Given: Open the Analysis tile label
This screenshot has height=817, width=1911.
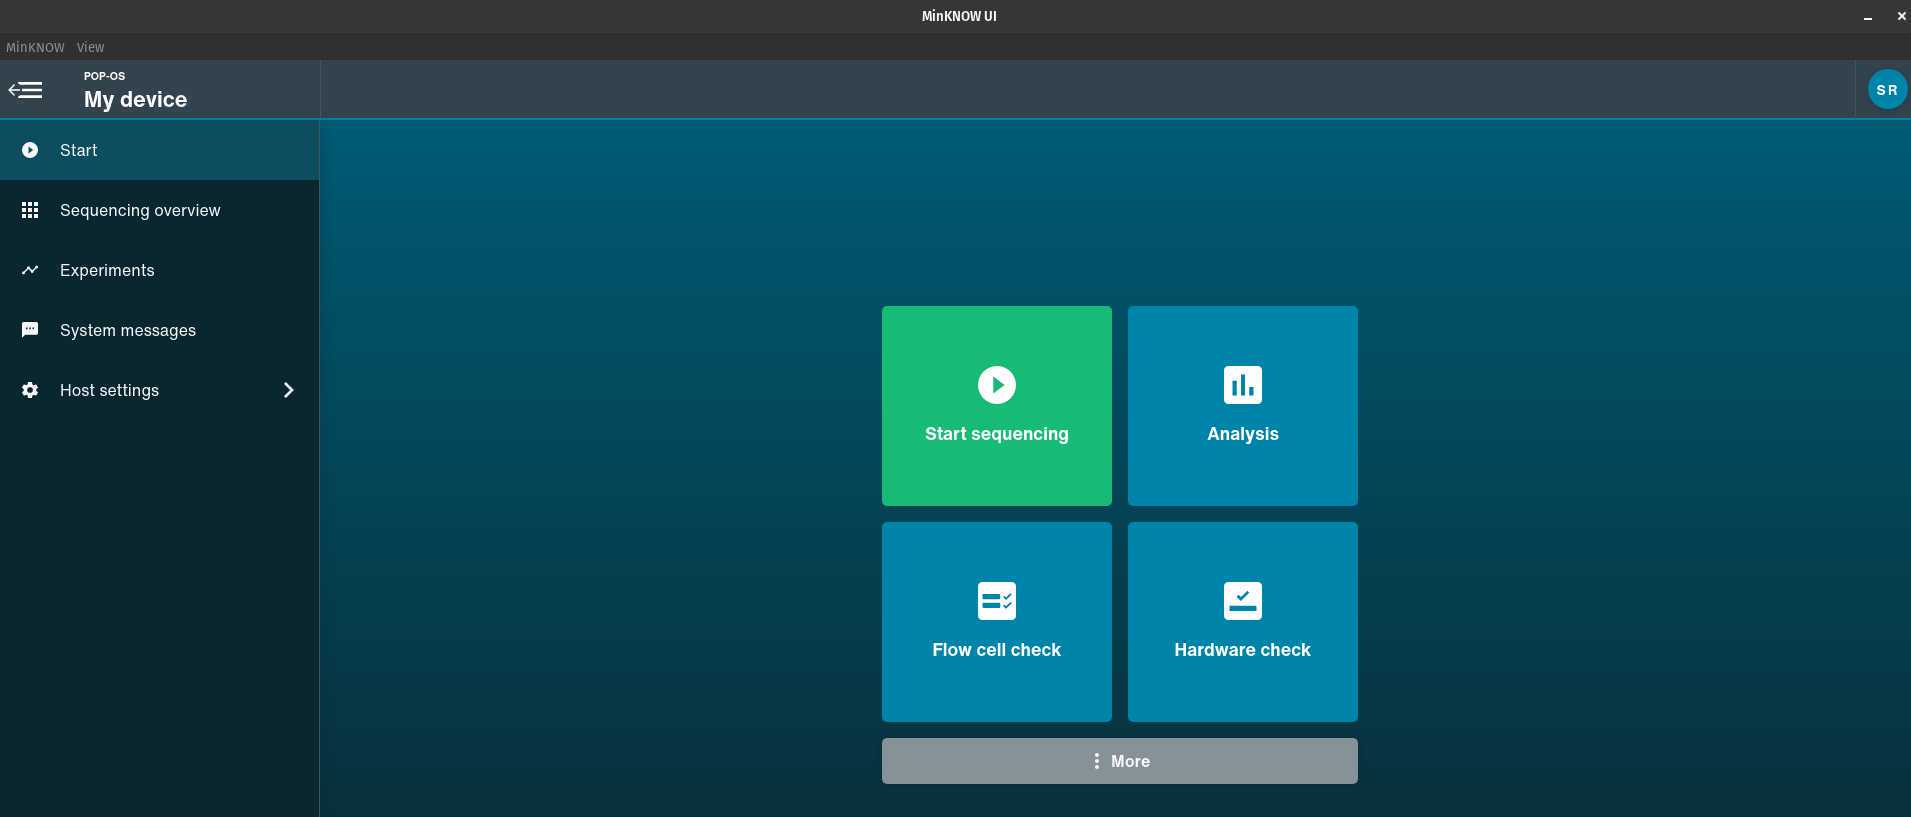Looking at the screenshot, I should click(x=1243, y=434).
